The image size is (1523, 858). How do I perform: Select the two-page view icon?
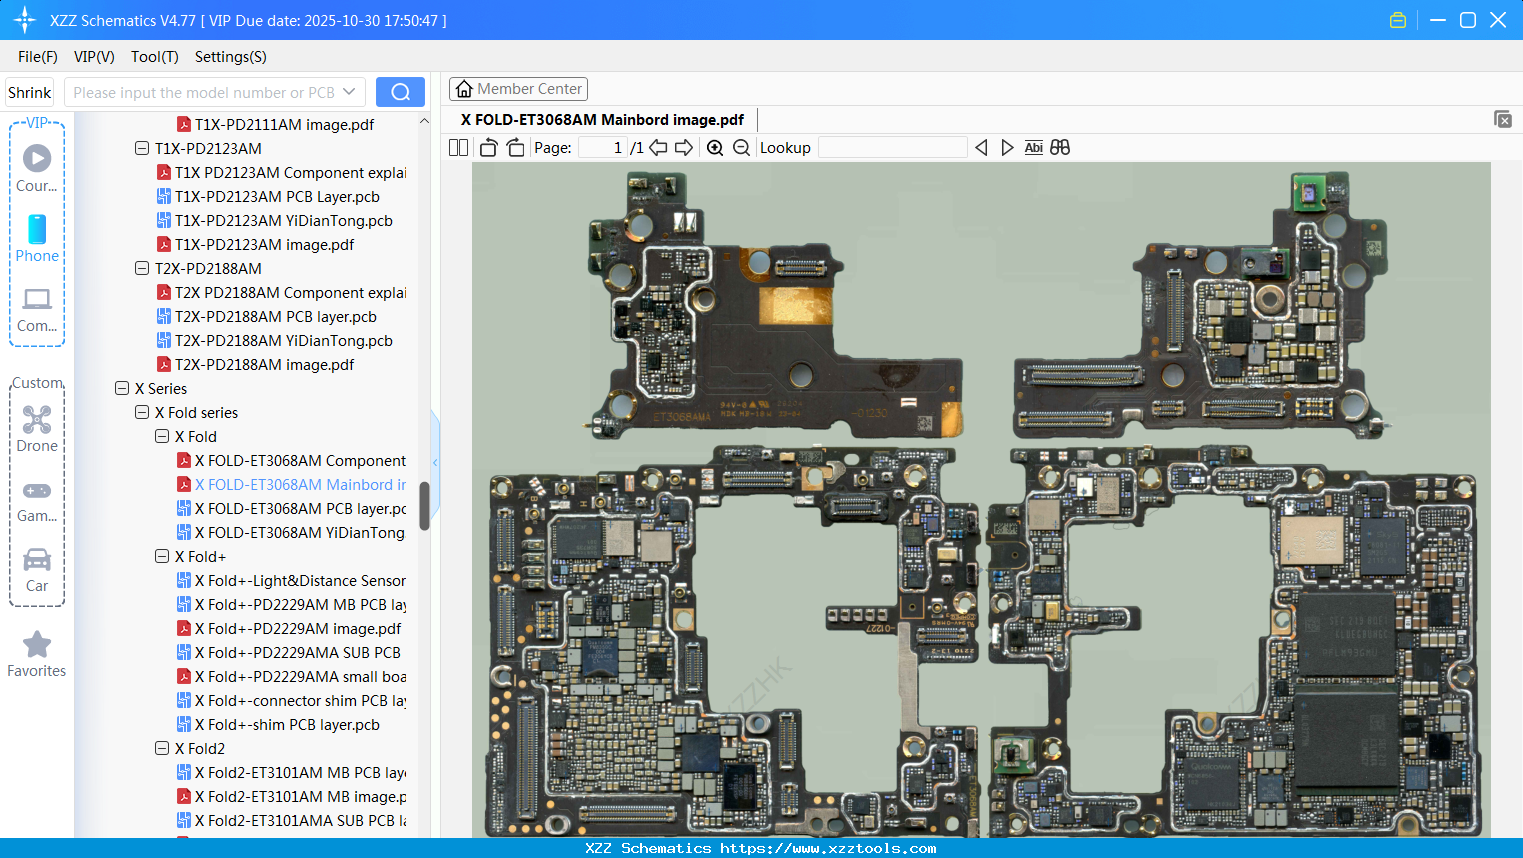458,147
